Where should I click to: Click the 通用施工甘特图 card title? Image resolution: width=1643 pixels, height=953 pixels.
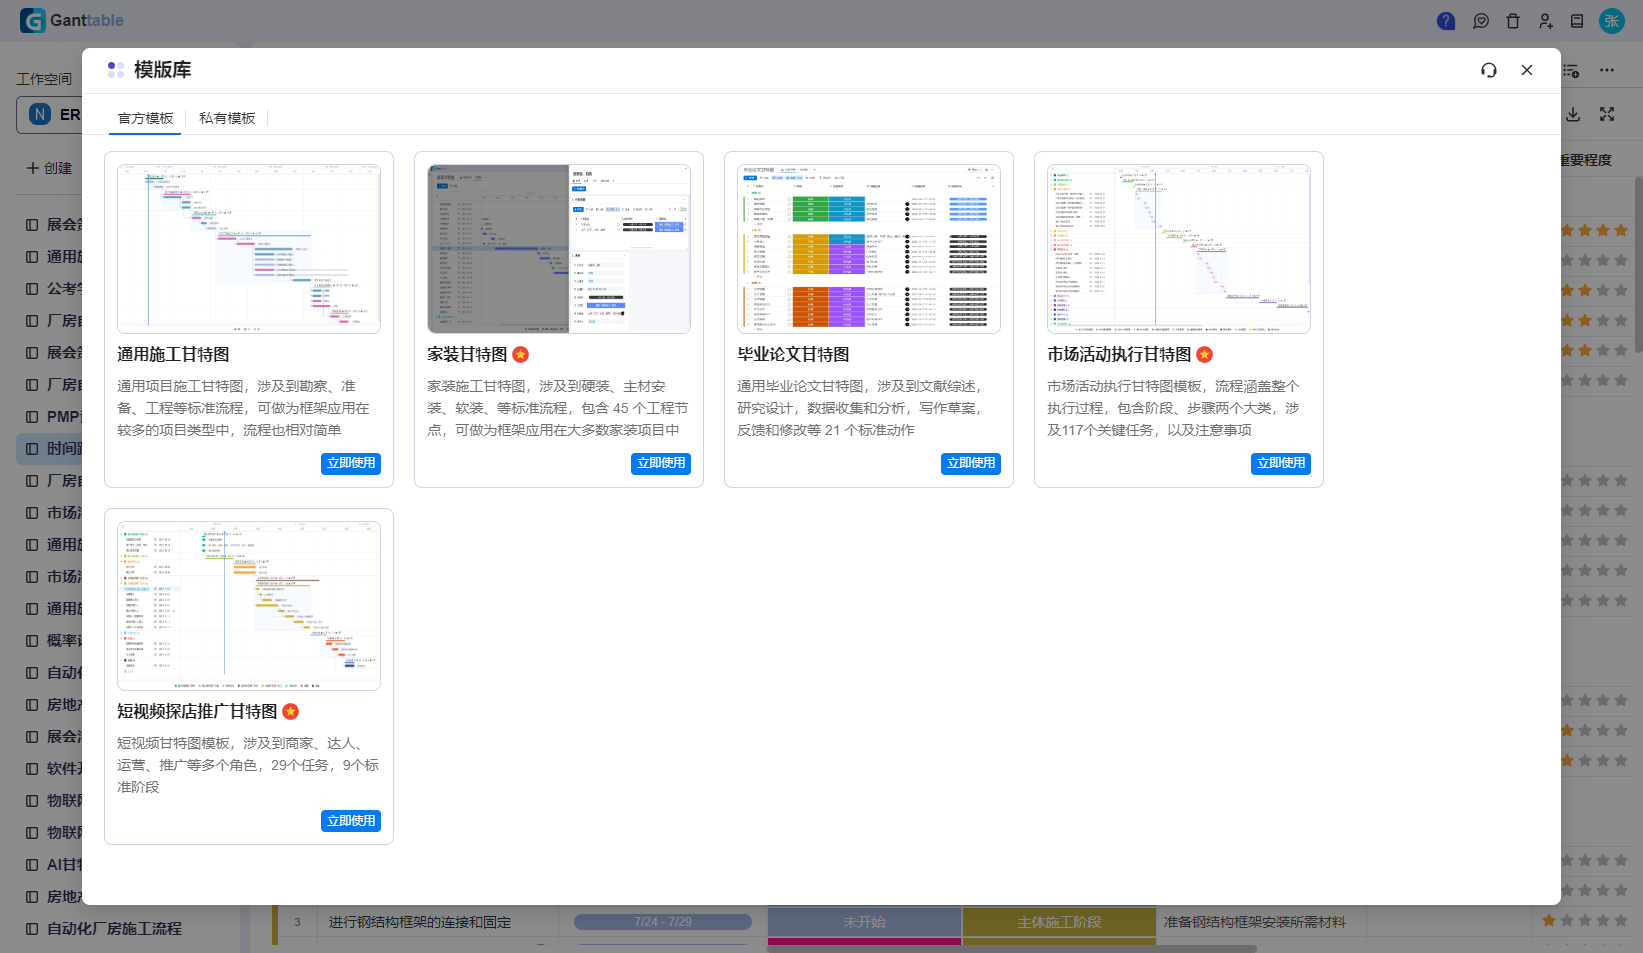click(173, 354)
